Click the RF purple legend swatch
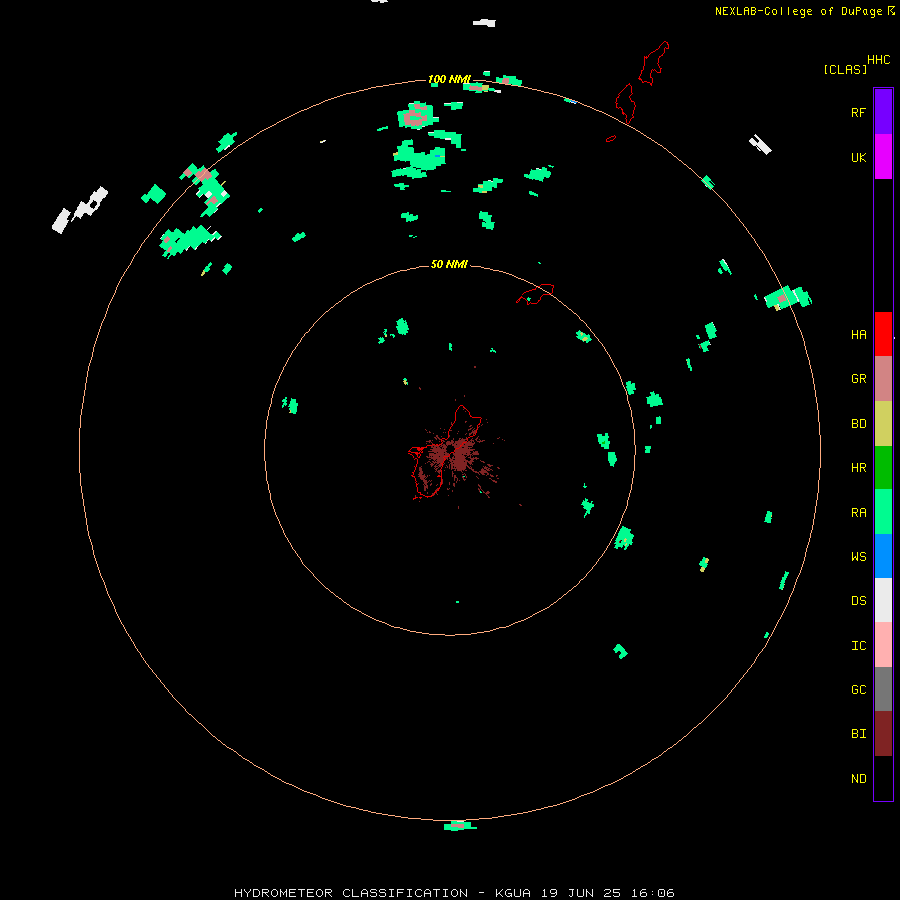The width and height of the screenshot is (900, 900). (x=883, y=111)
